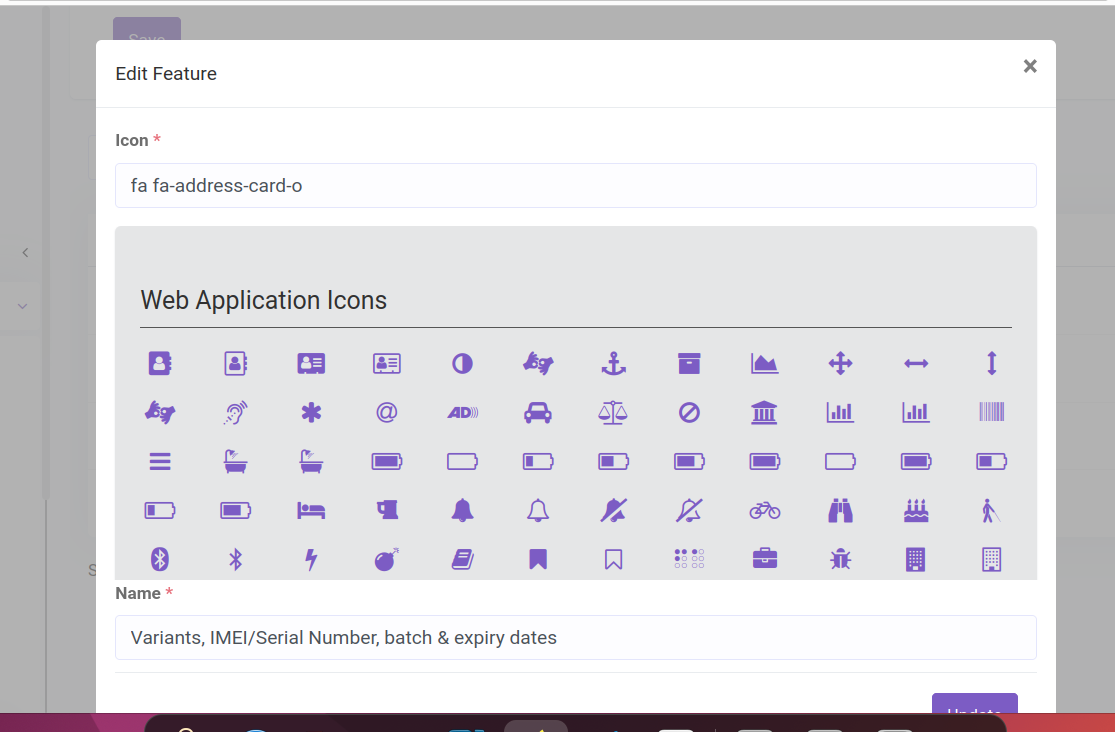This screenshot has height=732, width=1115.
Task: Pick the binoculars icon
Action: pos(840,511)
